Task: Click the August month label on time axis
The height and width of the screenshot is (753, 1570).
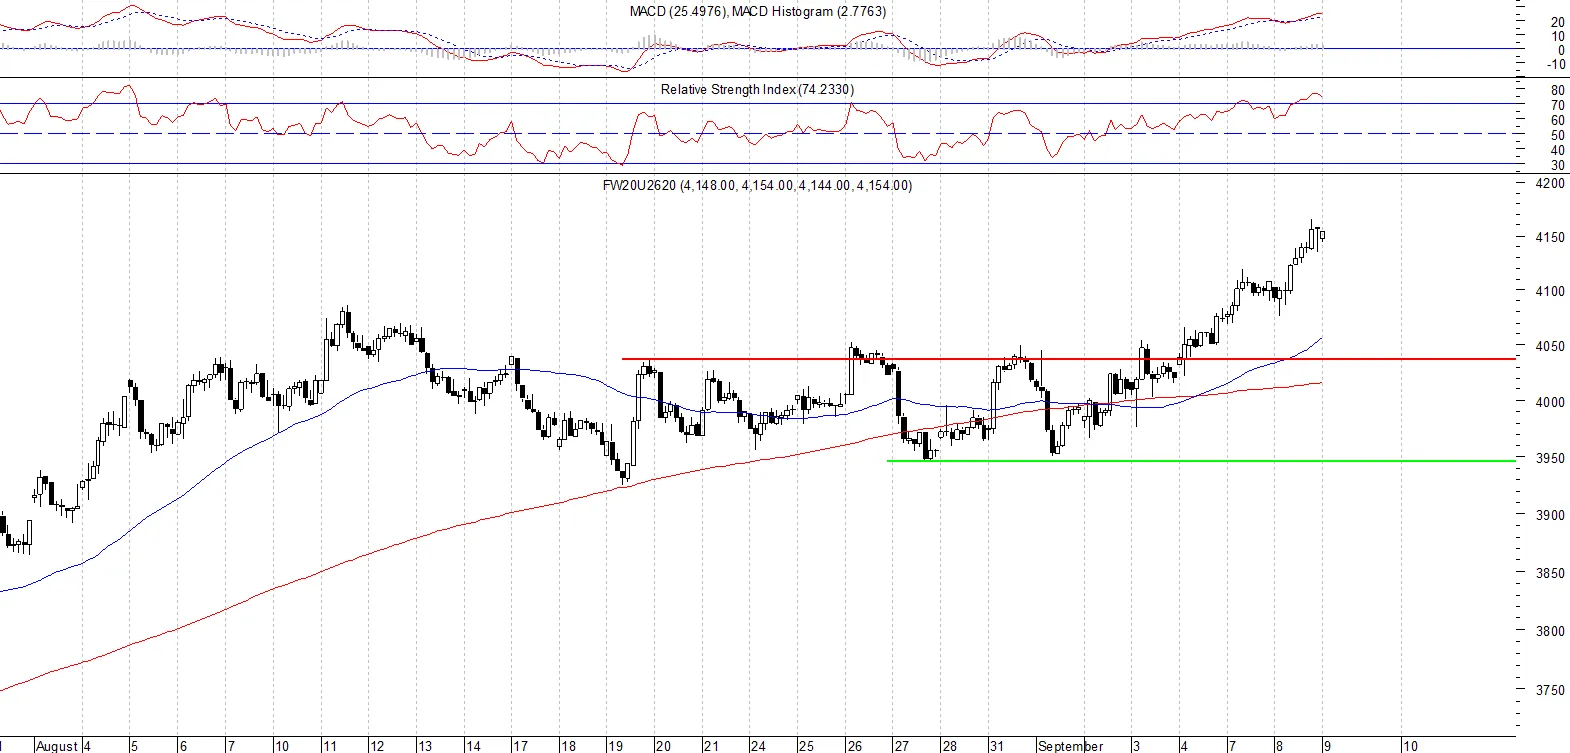Action: click(56, 745)
